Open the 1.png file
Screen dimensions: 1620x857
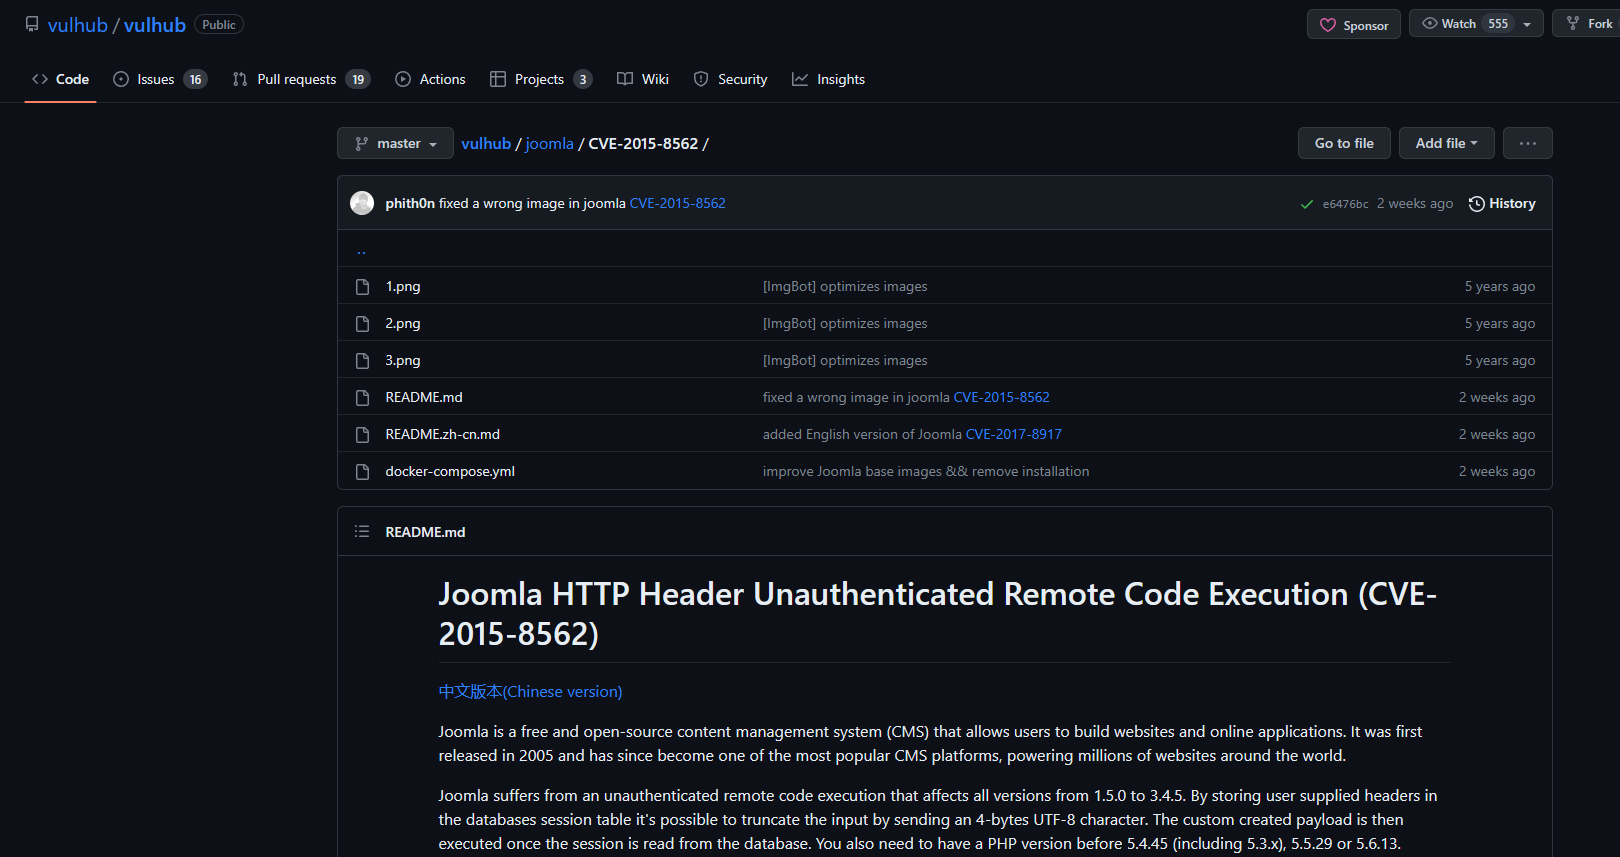click(403, 286)
